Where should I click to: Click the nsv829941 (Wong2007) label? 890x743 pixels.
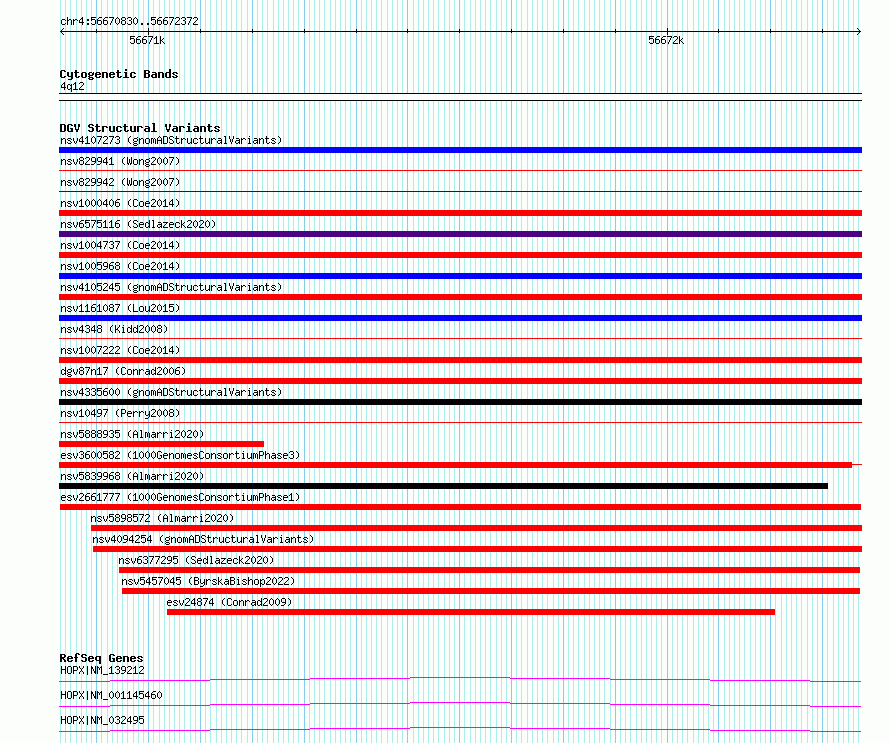[x=120, y=161]
